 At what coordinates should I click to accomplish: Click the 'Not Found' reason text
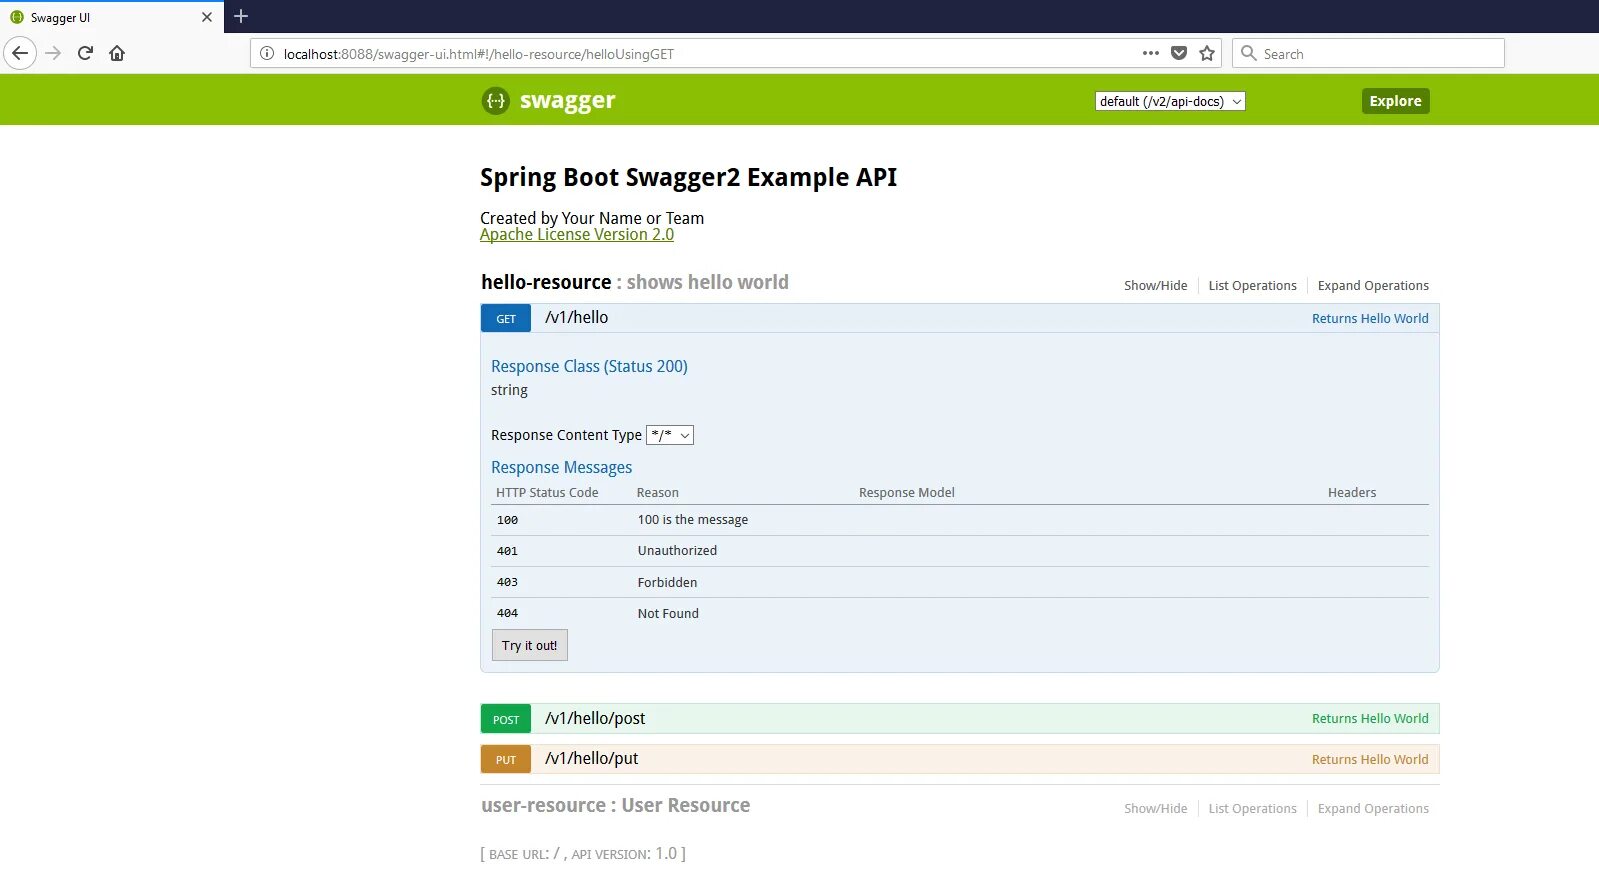point(668,613)
